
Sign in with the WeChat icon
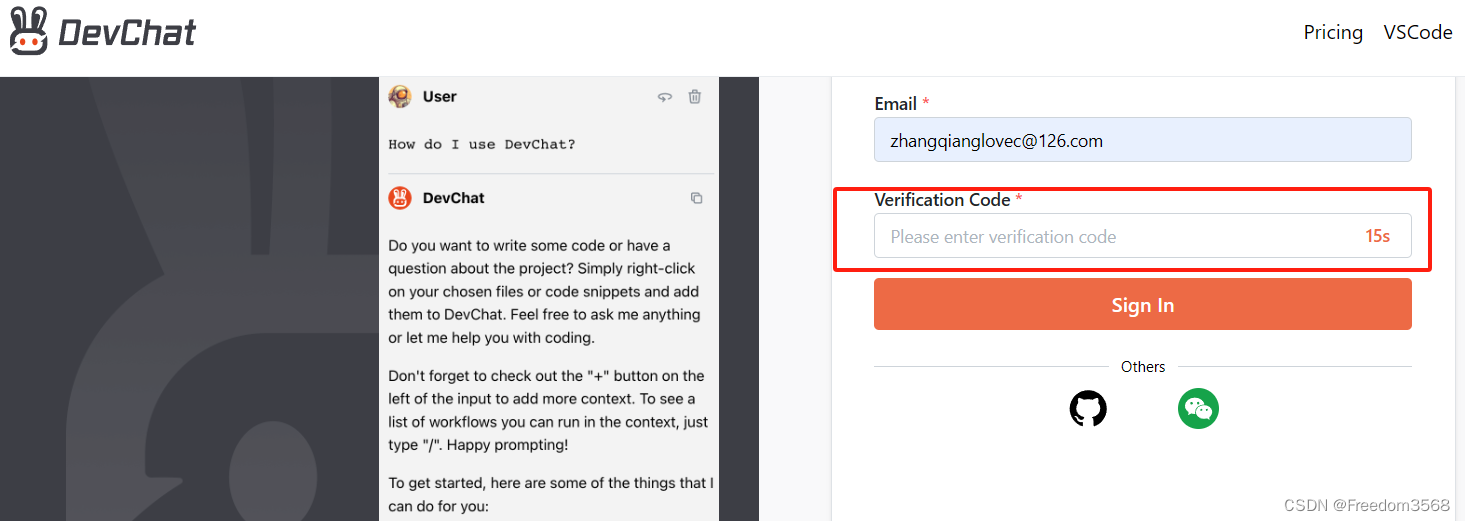pyautogui.click(x=1198, y=408)
